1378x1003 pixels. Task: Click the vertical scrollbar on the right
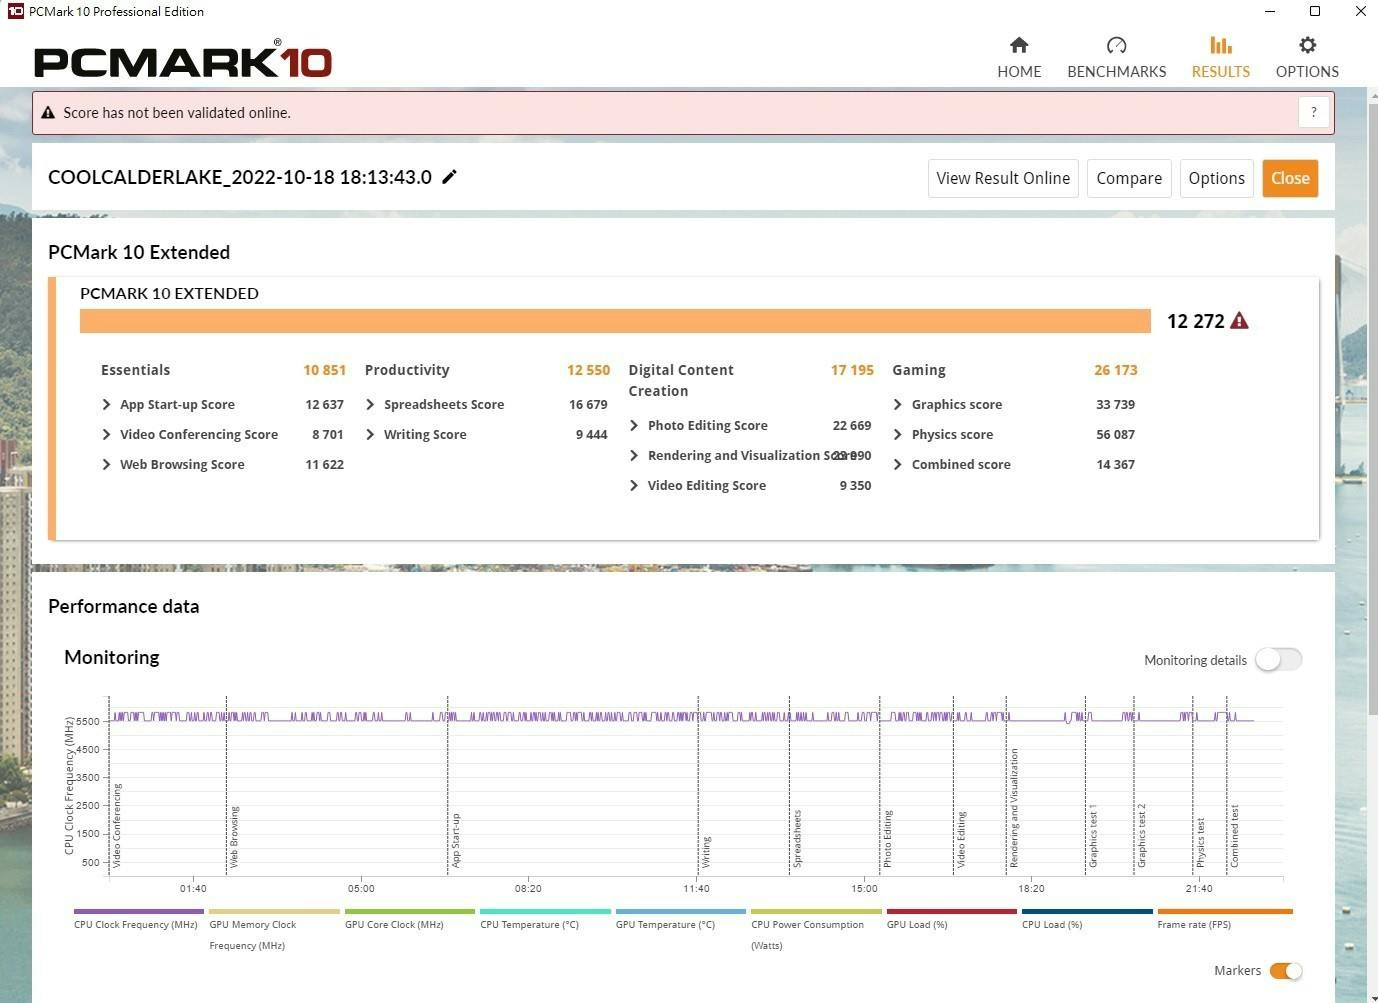point(1372,400)
